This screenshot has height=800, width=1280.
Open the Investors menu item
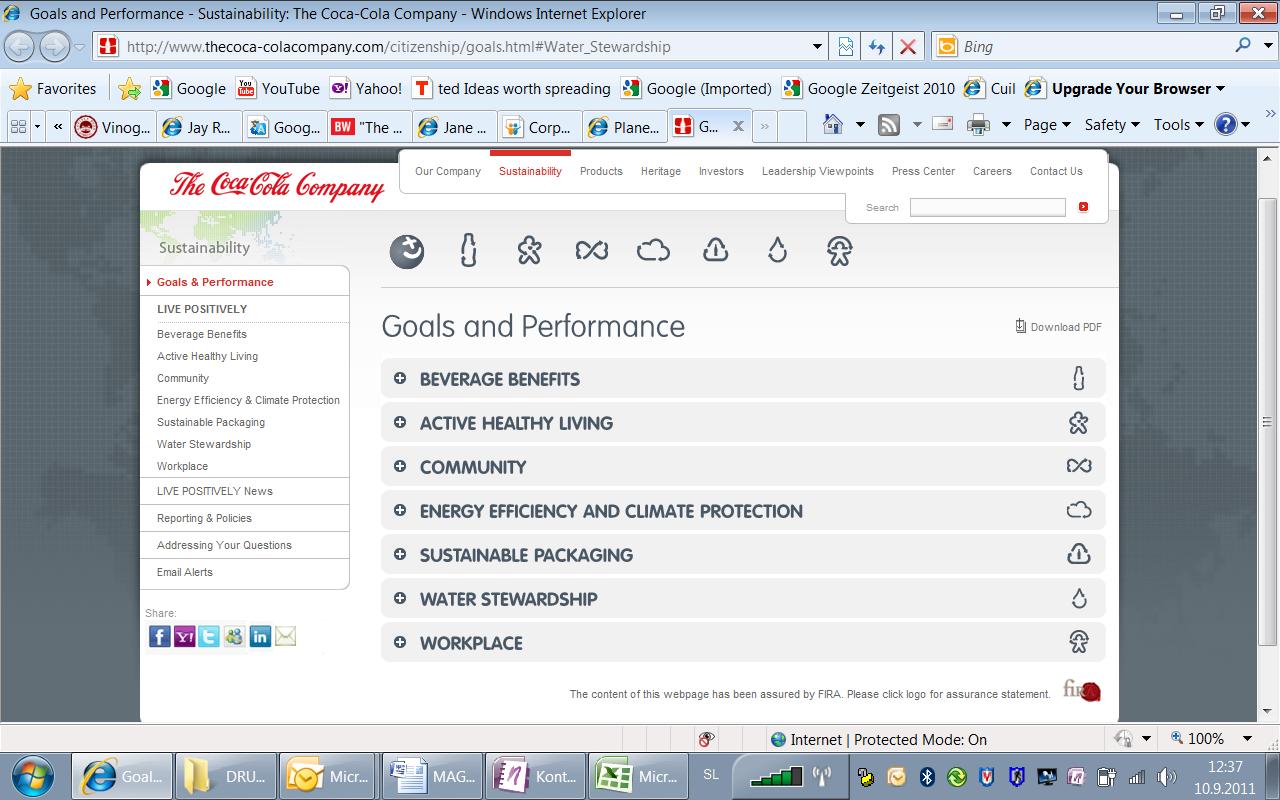[721, 171]
